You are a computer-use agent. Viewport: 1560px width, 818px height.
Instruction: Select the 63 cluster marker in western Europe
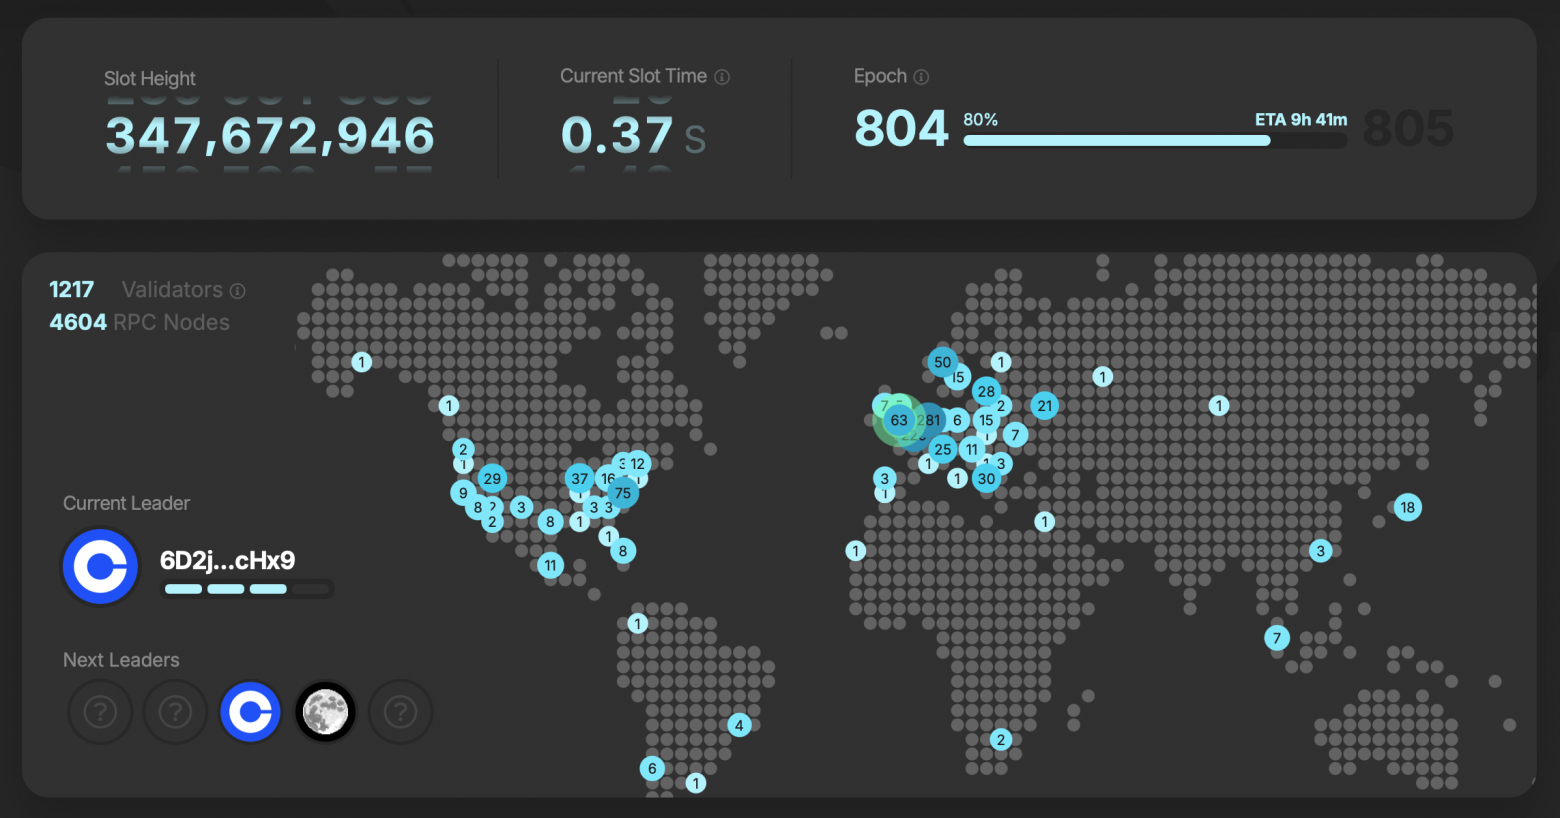899,420
